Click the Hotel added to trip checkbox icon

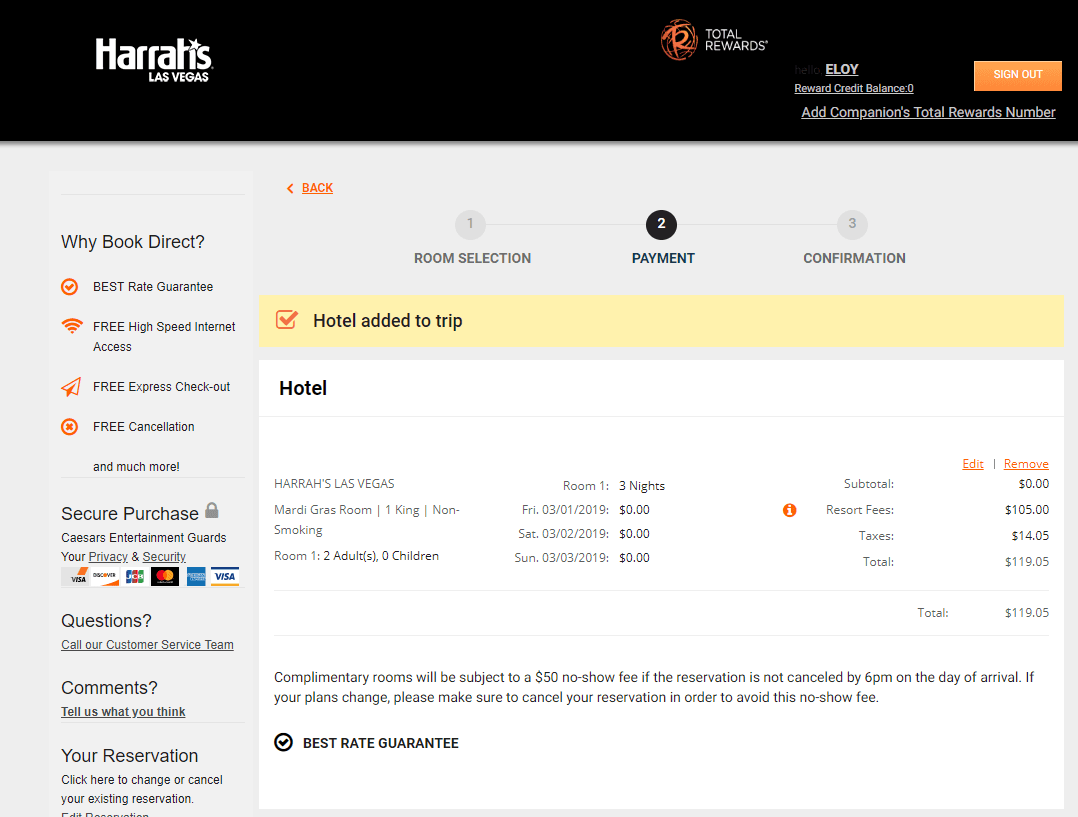click(x=287, y=319)
